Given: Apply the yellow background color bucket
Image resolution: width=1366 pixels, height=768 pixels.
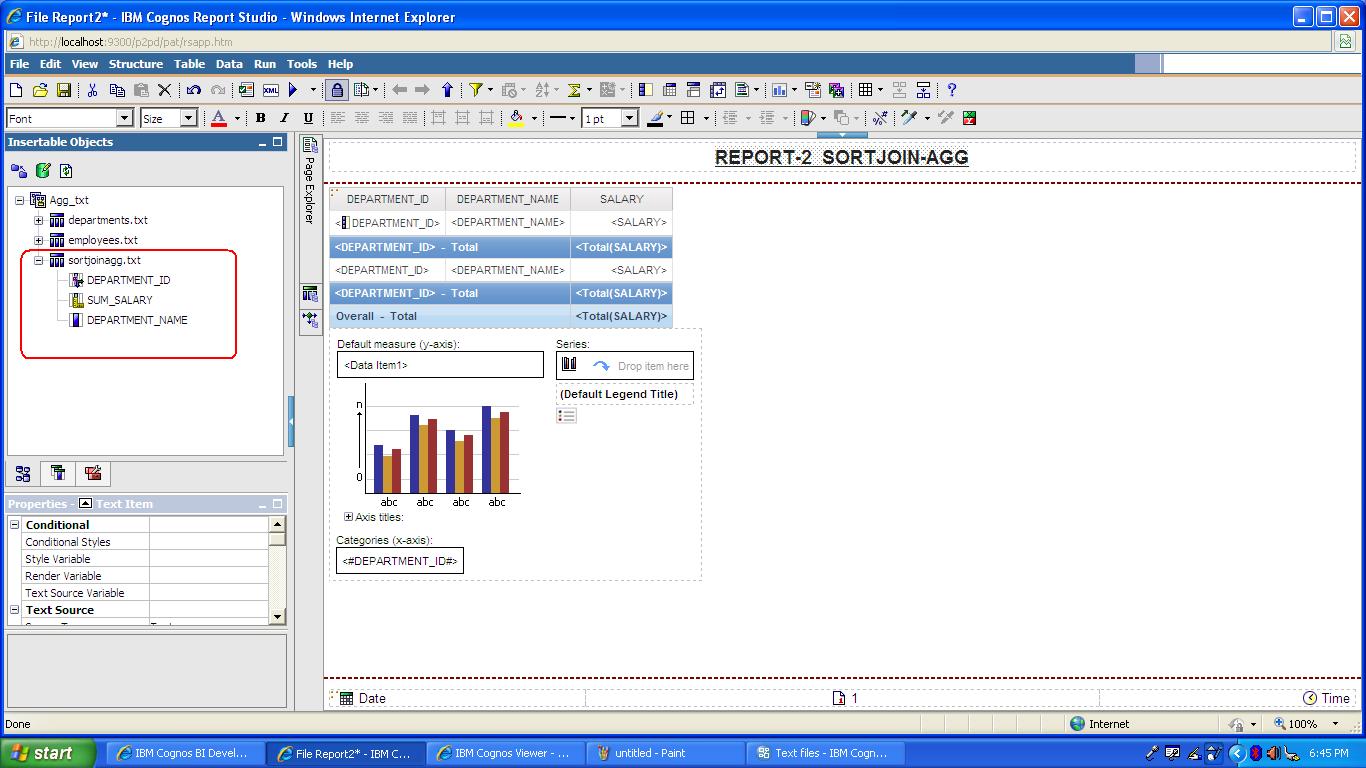Looking at the screenshot, I should [516, 118].
